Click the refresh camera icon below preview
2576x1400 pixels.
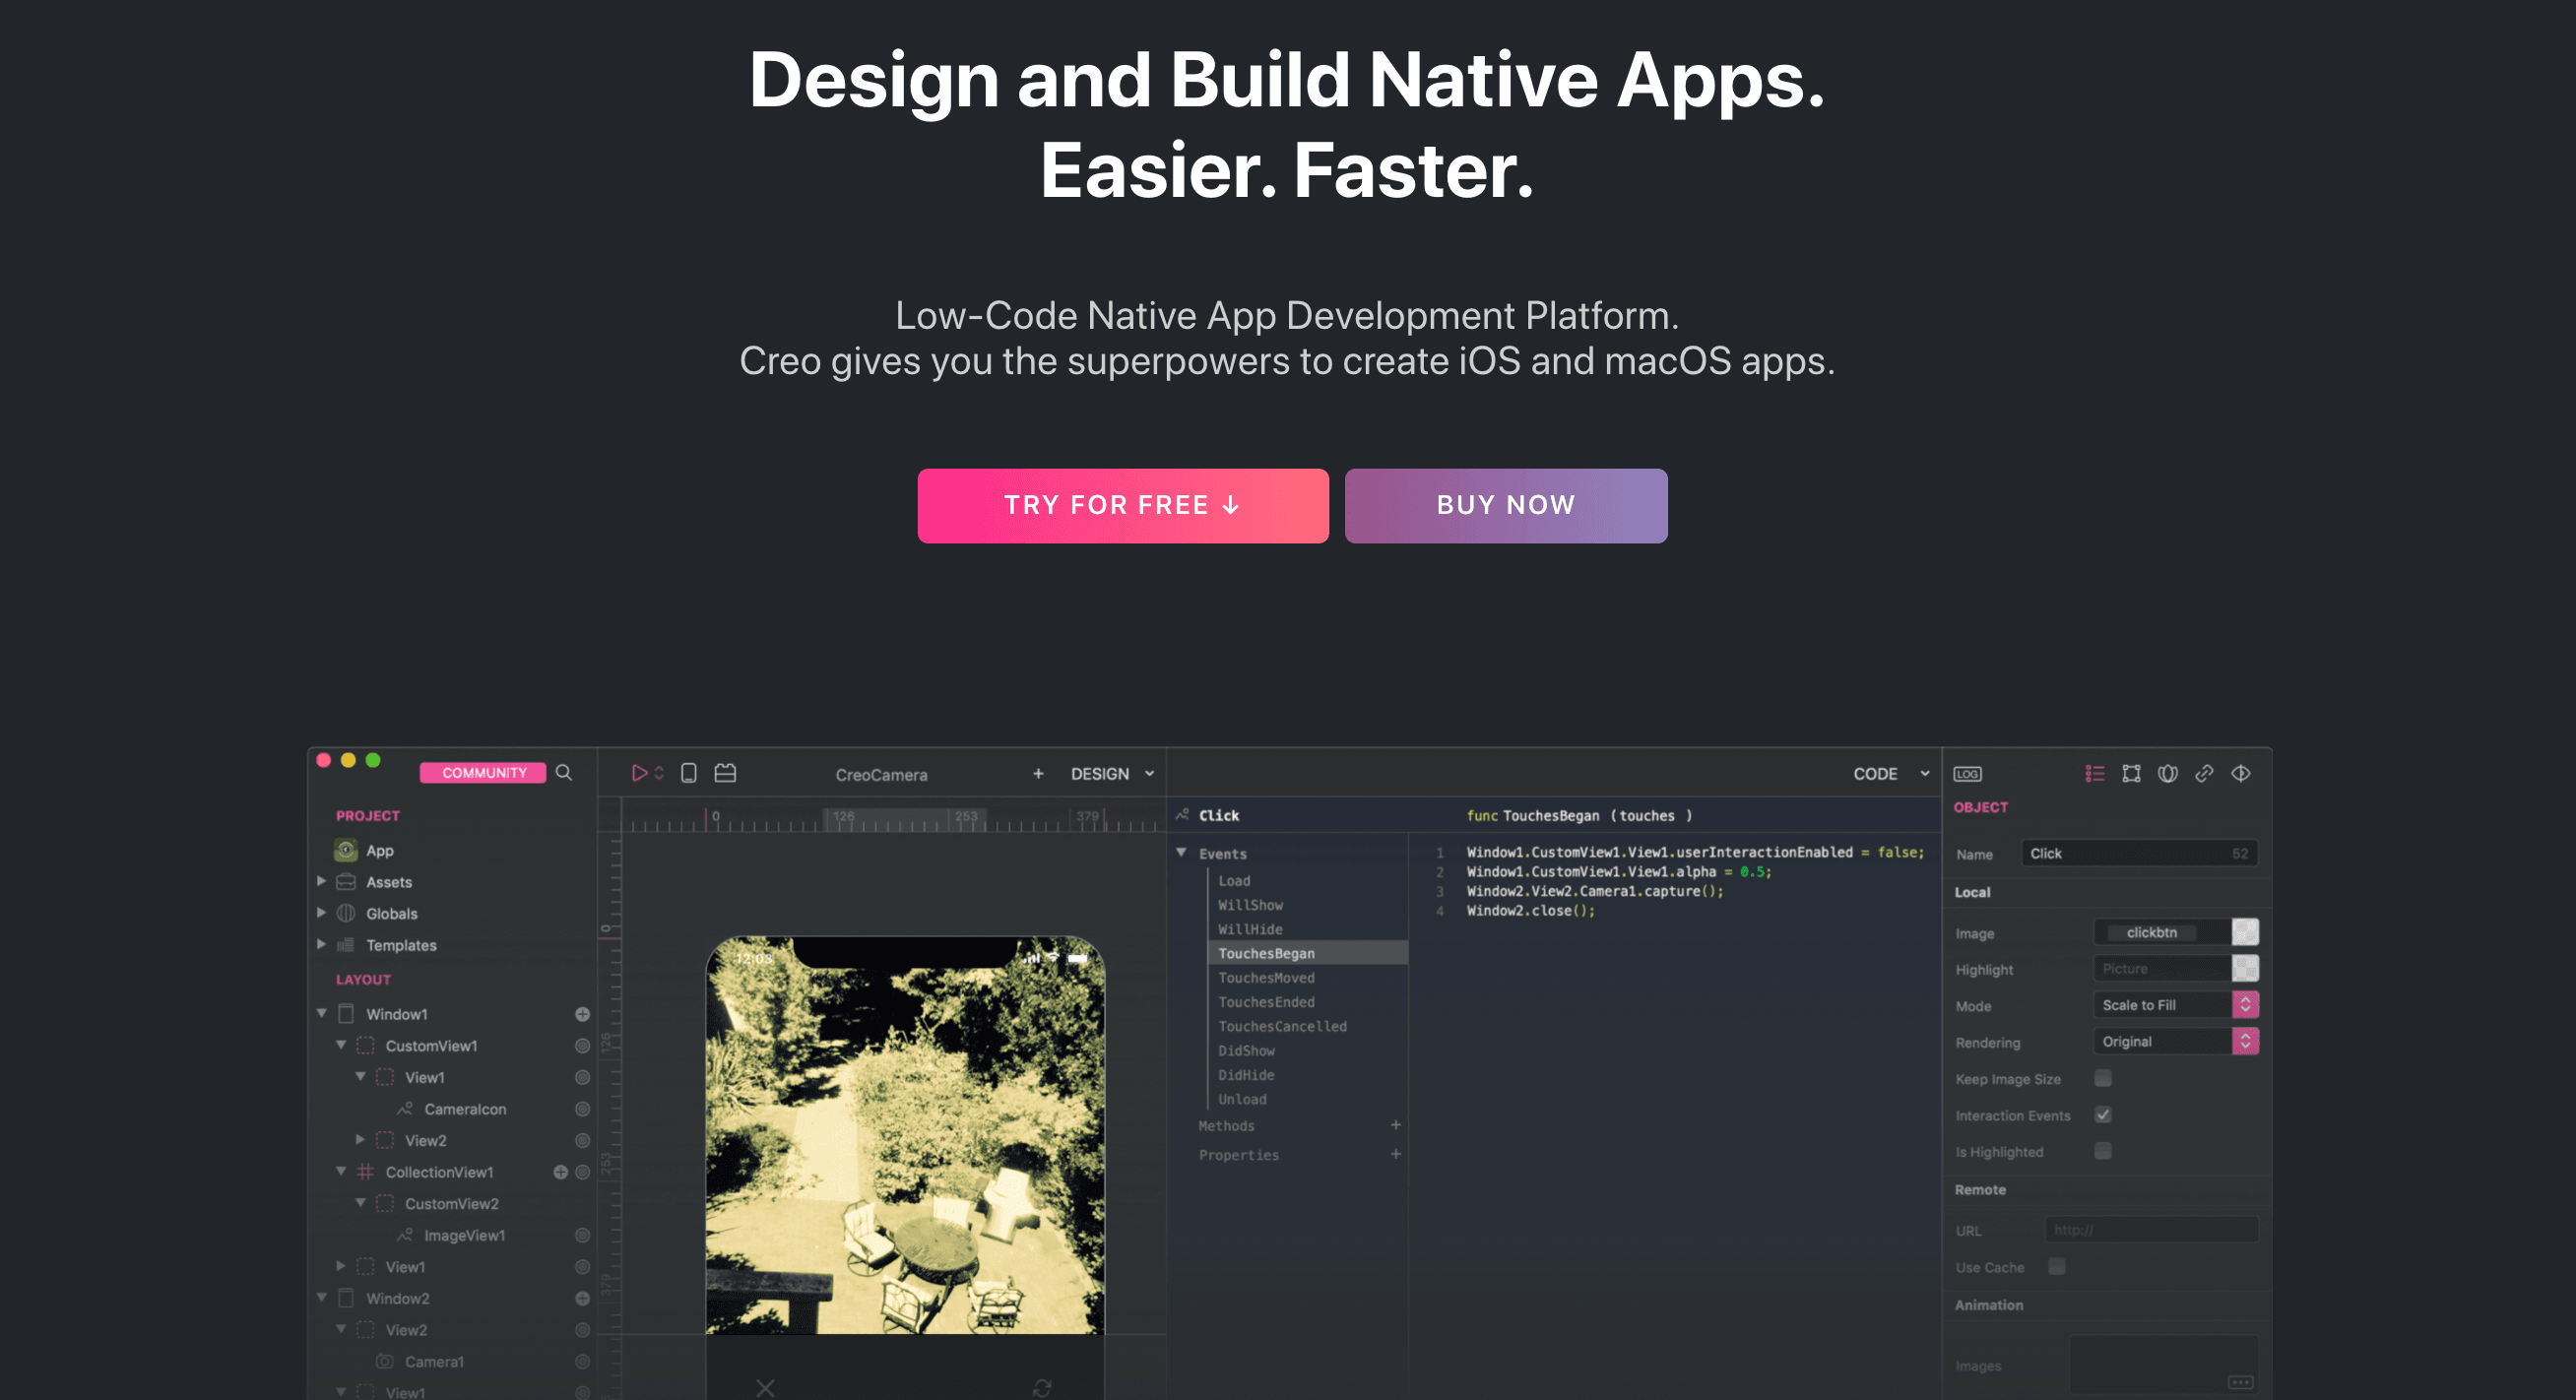click(x=1042, y=1388)
